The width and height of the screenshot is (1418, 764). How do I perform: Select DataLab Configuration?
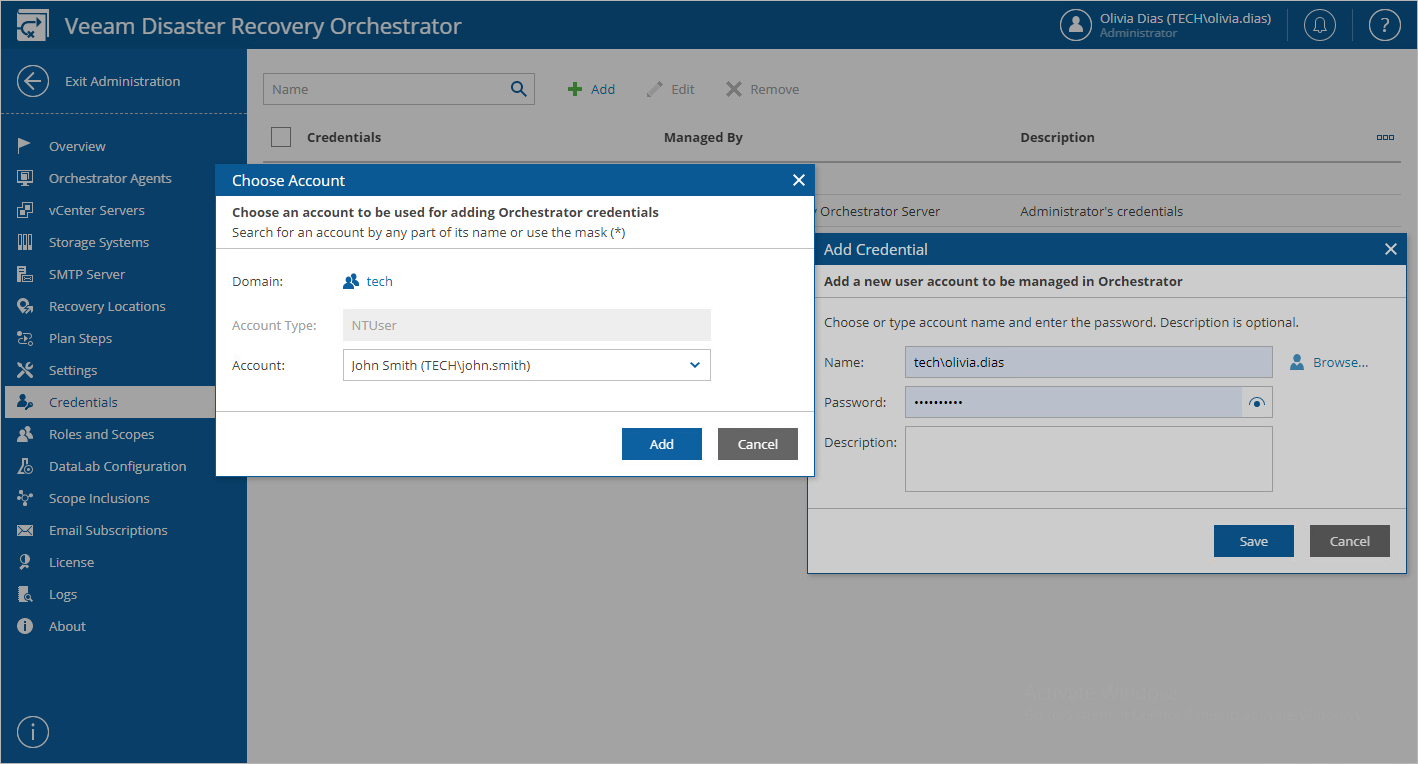117,466
